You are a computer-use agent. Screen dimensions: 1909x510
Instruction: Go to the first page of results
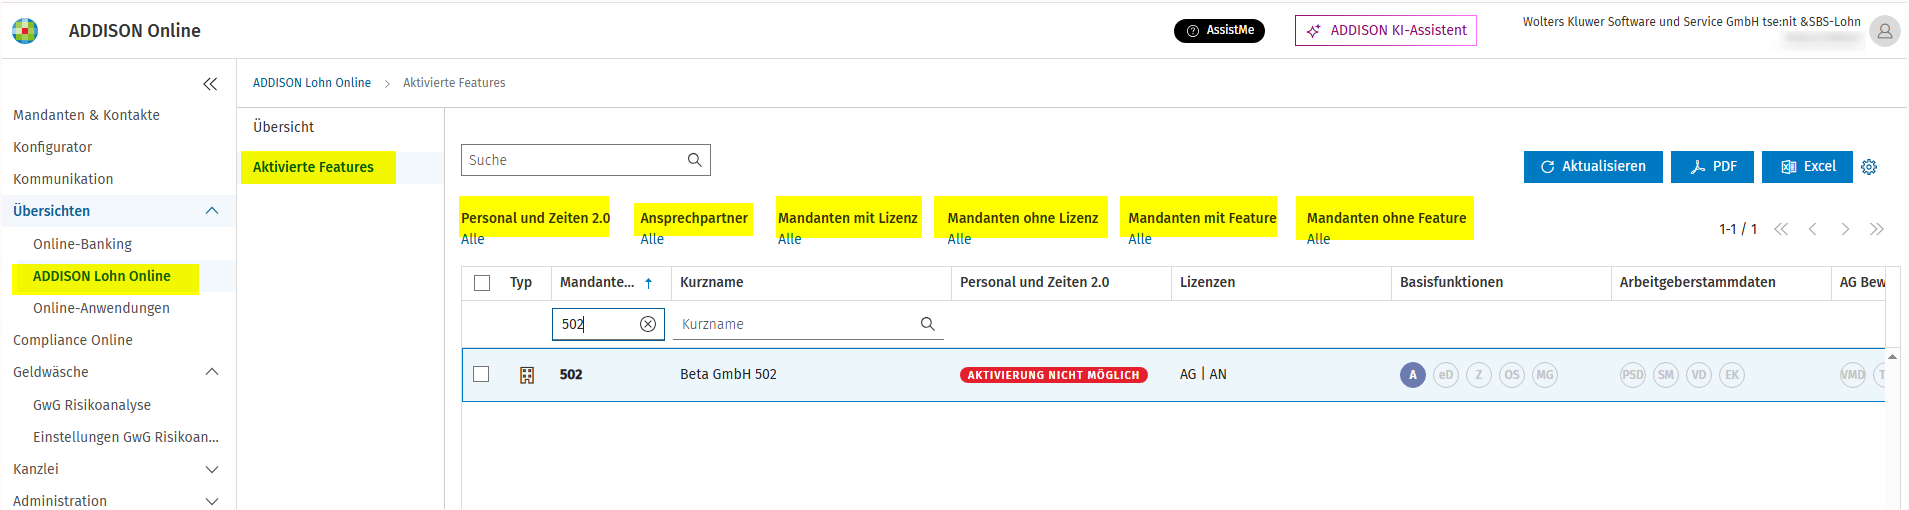coord(1781,229)
